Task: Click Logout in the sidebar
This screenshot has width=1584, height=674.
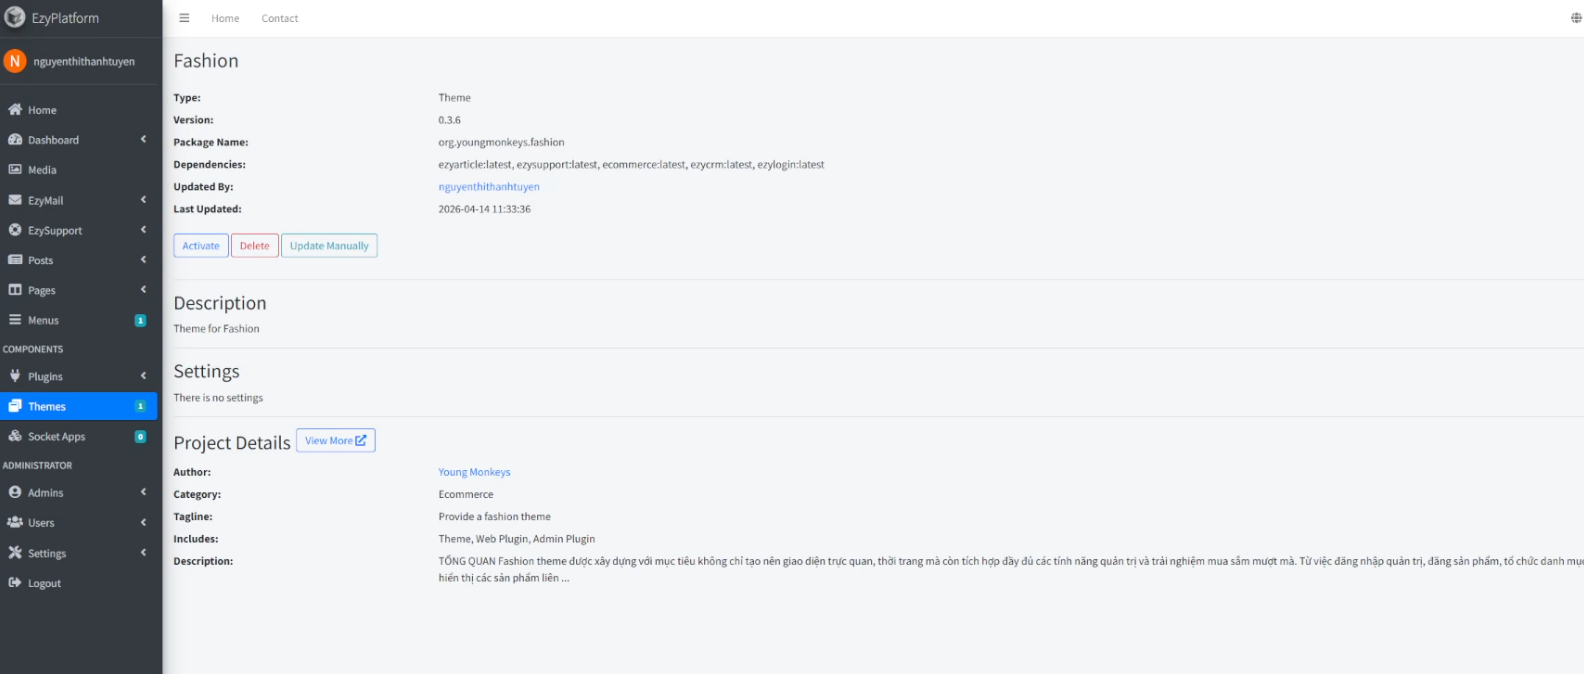Action: [x=44, y=583]
